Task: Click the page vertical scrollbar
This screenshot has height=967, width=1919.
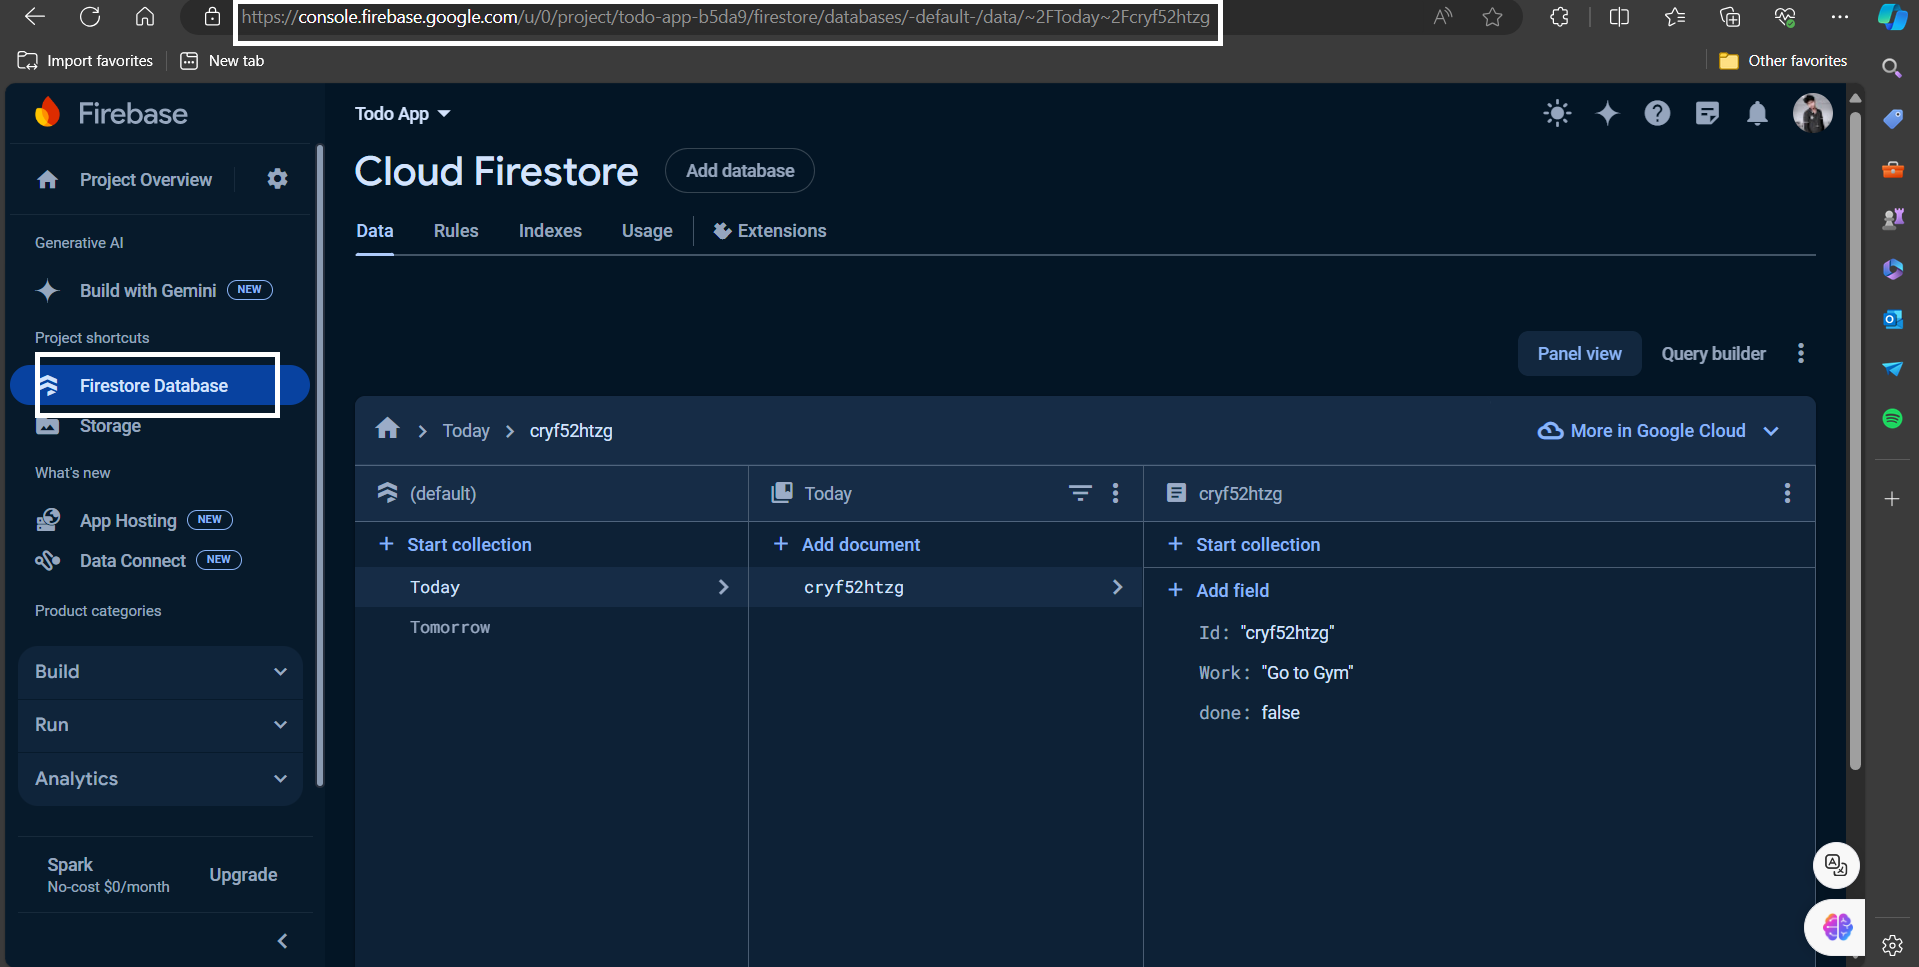Action: [x=1855, y=440]
